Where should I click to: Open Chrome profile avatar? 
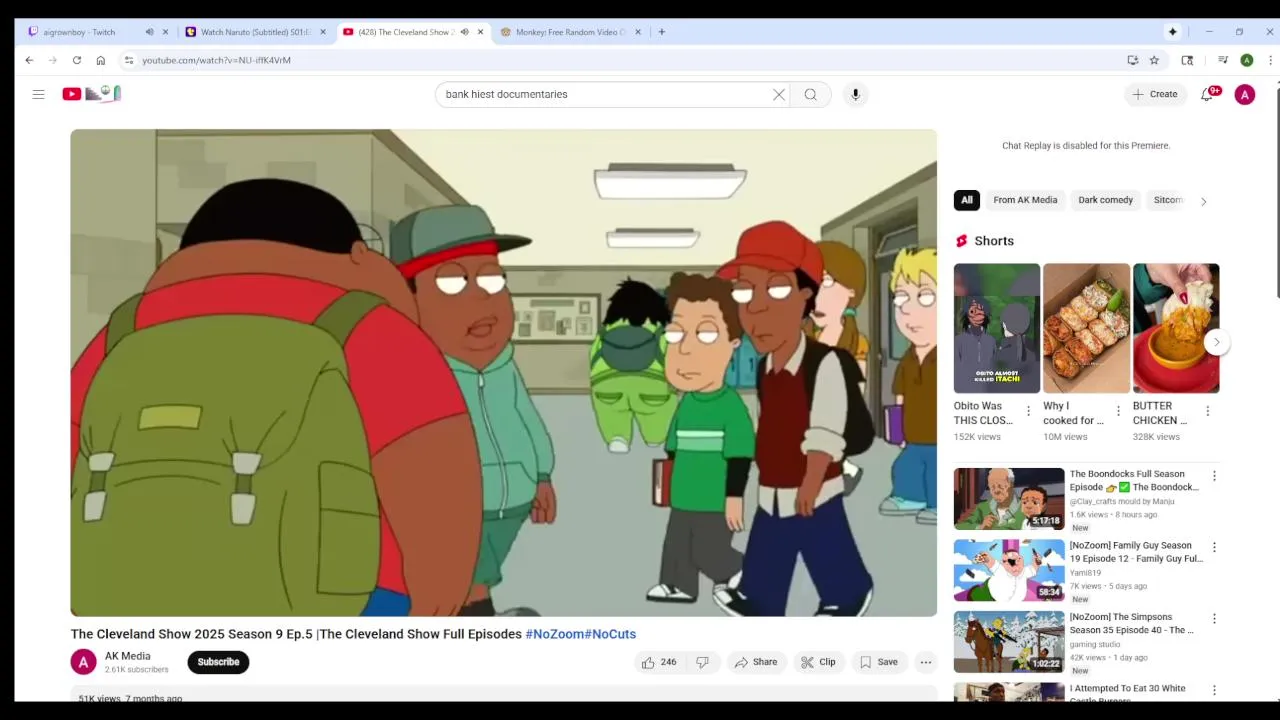pyautogui.click(x=1246, y=60)
